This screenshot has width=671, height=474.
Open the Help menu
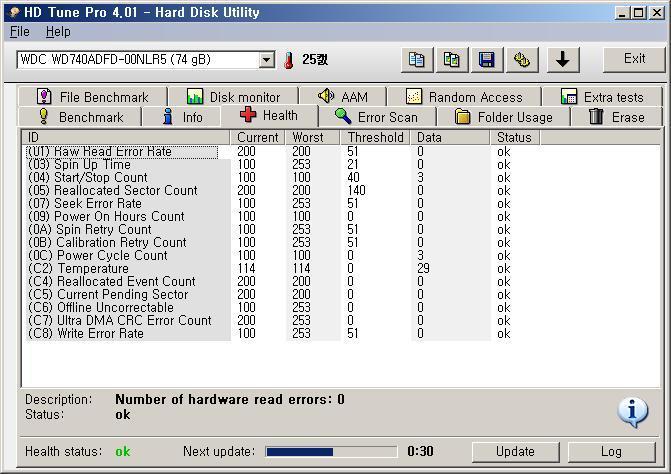(x=58, y=32)
